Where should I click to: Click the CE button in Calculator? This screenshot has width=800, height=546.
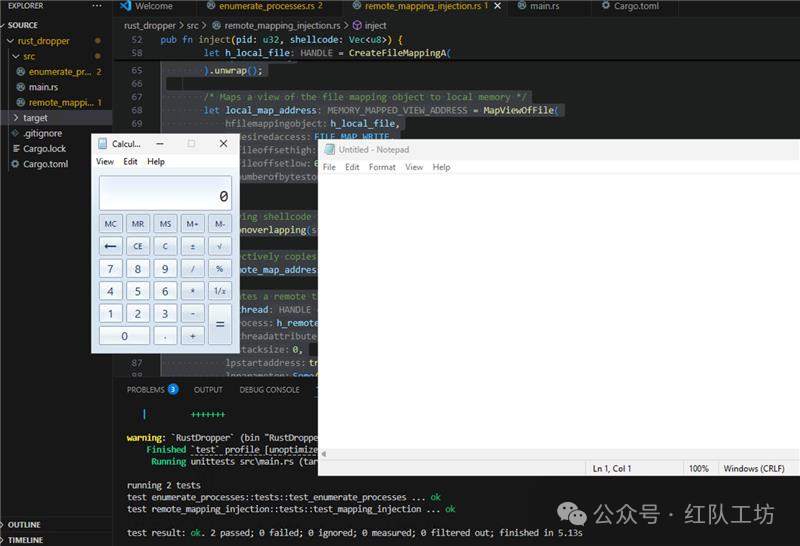pos(138,246)
